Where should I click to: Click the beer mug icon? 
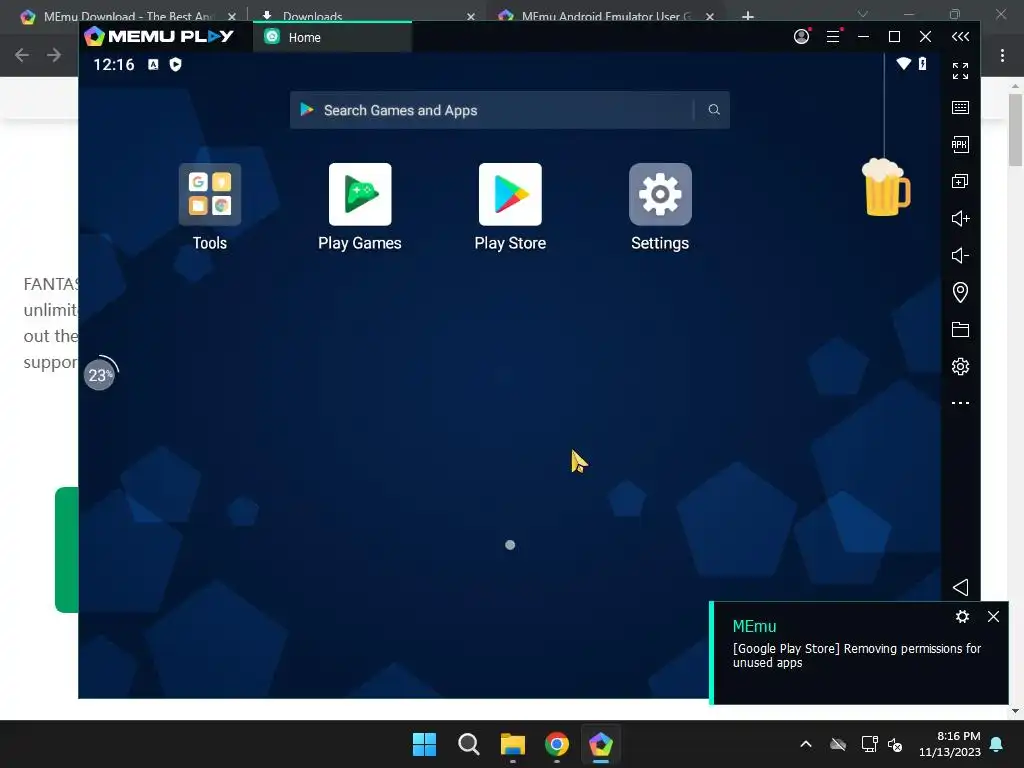tap(886, 187)
